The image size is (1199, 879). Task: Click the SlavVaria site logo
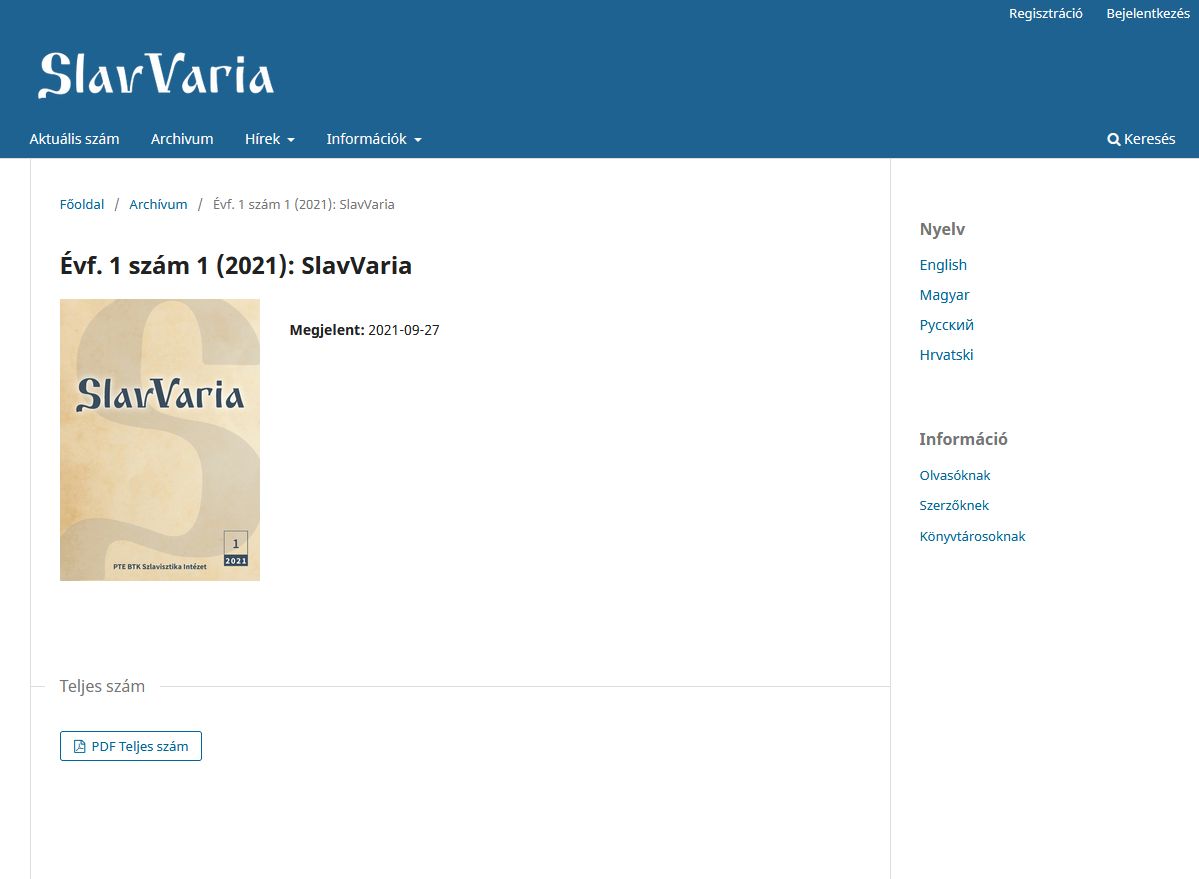click(x=156, y=75)
